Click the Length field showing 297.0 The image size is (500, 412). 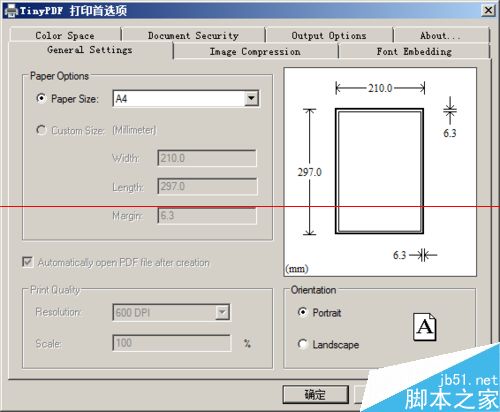click(x=207, y=186)
